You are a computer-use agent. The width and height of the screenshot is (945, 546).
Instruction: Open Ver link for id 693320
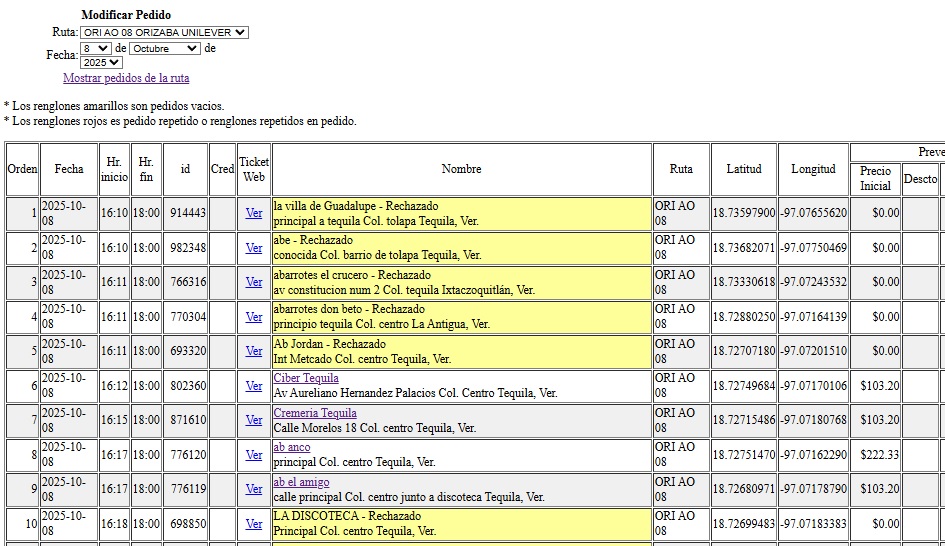pos(254,351)
